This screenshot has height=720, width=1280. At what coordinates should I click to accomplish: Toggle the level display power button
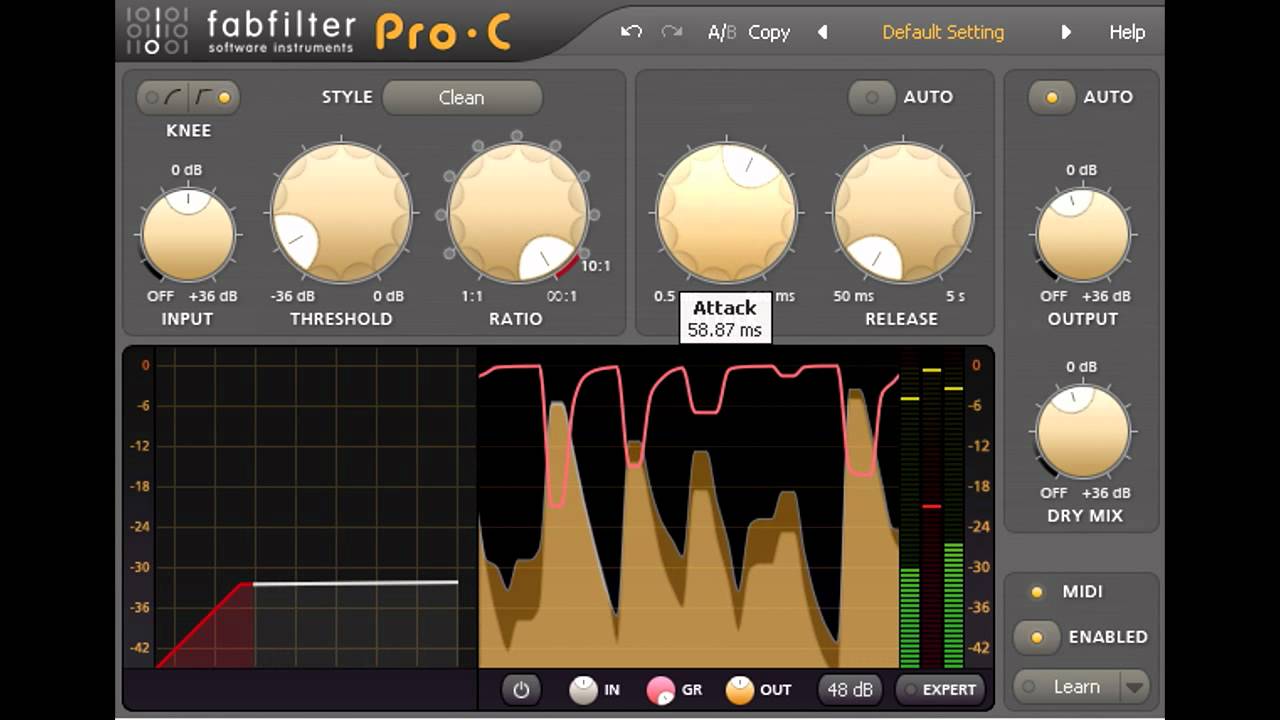(x=521, y=689)
